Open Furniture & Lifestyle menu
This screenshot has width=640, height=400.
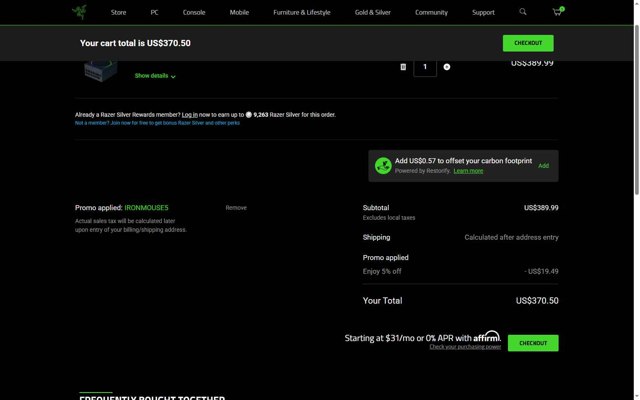click(x=302, y=12)
